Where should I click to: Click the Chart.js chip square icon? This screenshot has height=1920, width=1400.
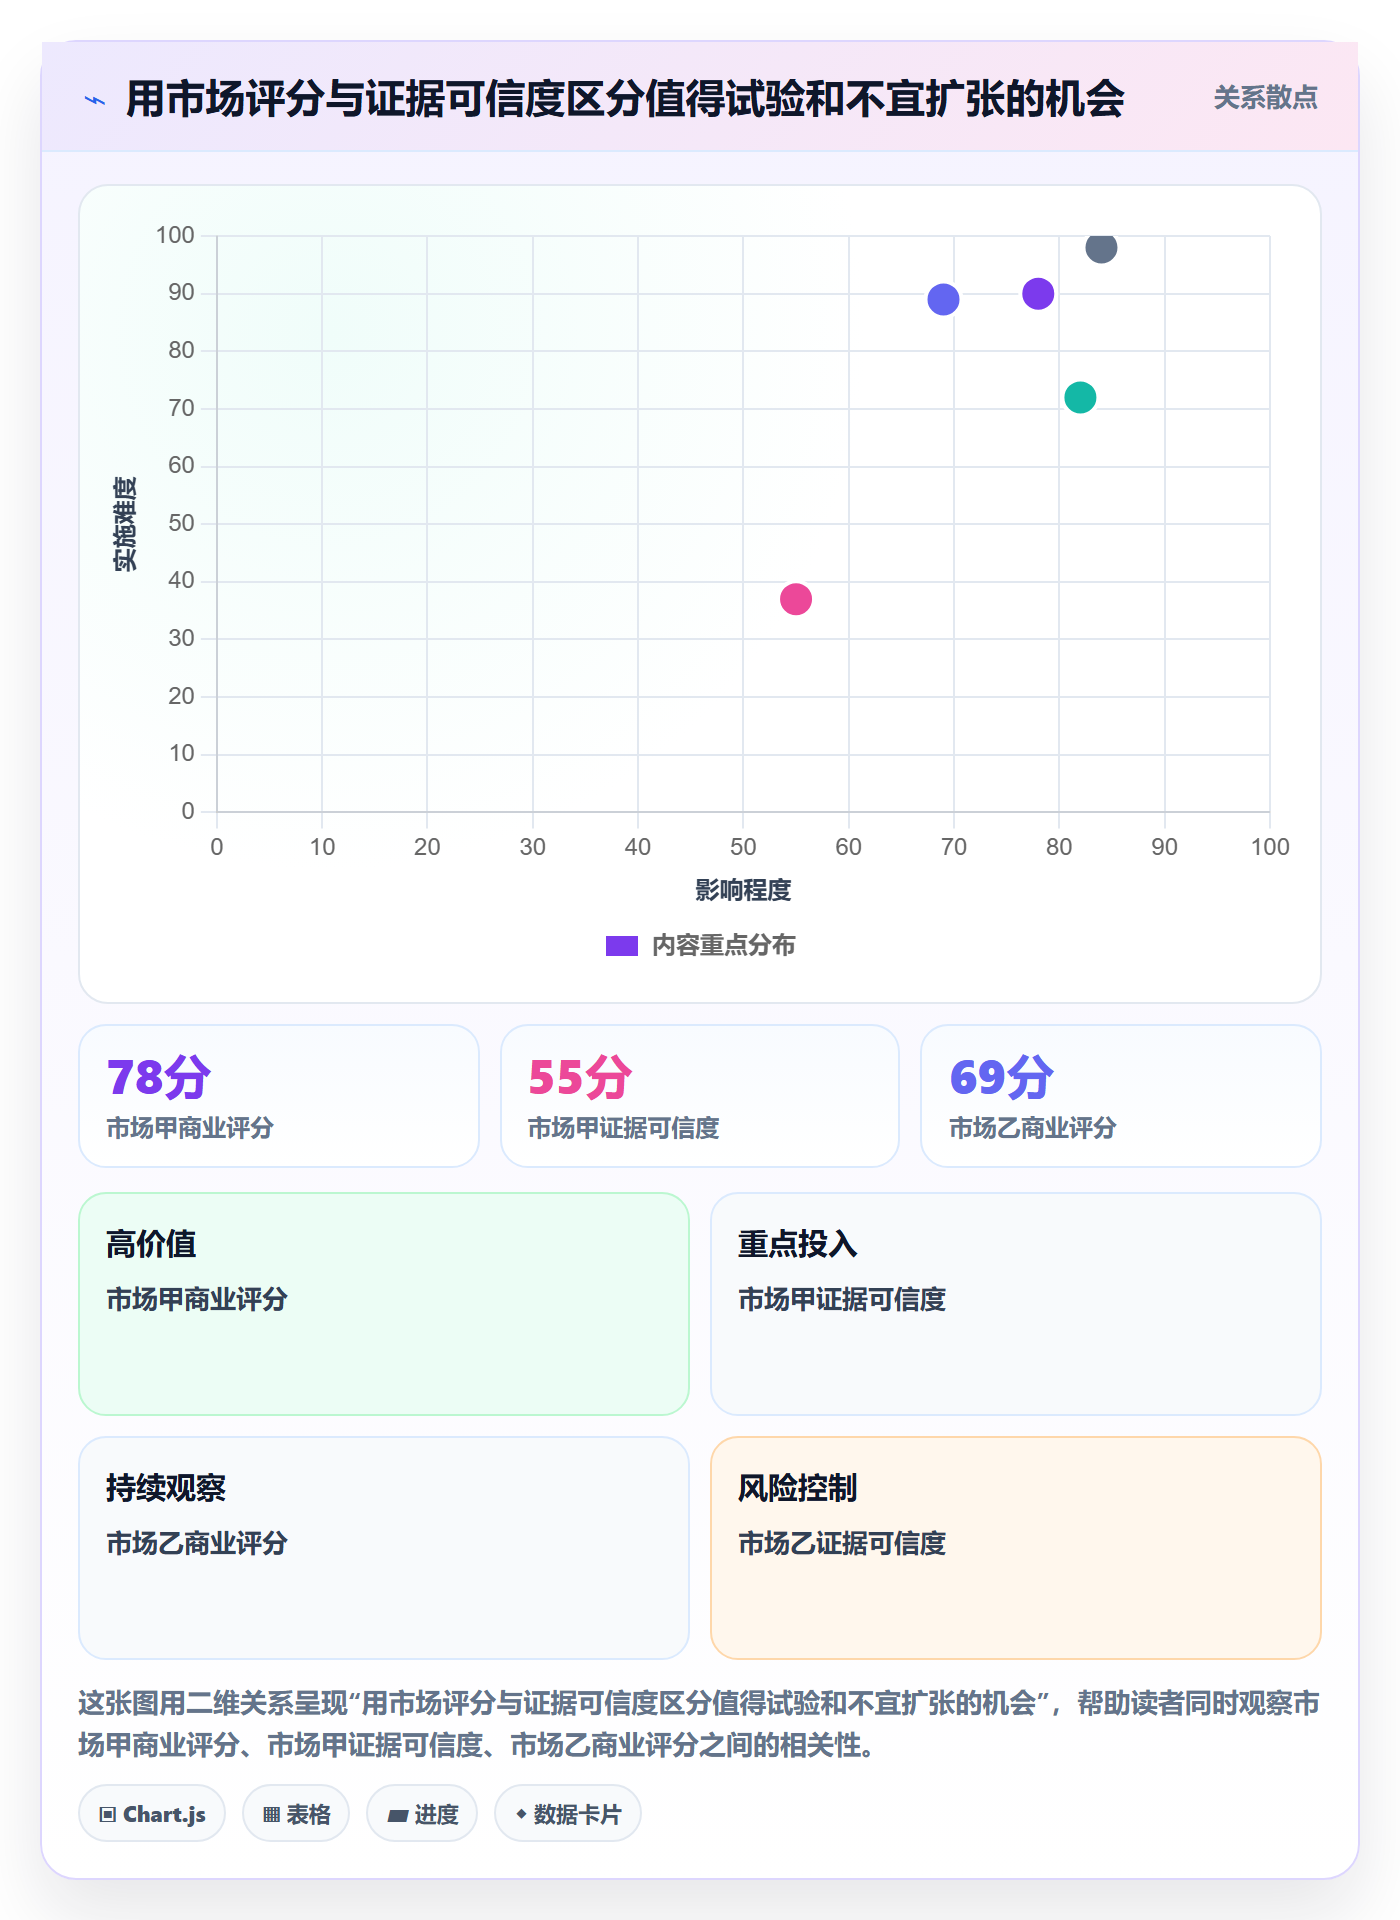coord(108,1815)
